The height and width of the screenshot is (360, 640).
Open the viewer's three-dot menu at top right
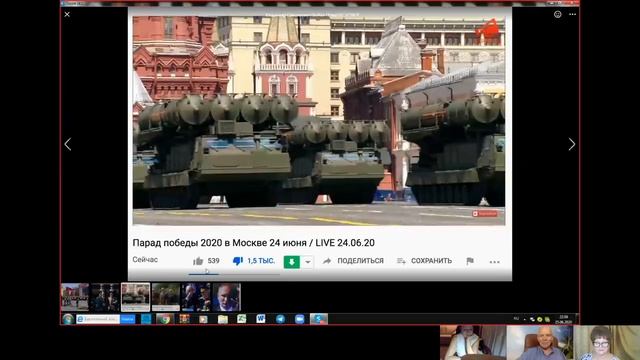coord(573,14)
